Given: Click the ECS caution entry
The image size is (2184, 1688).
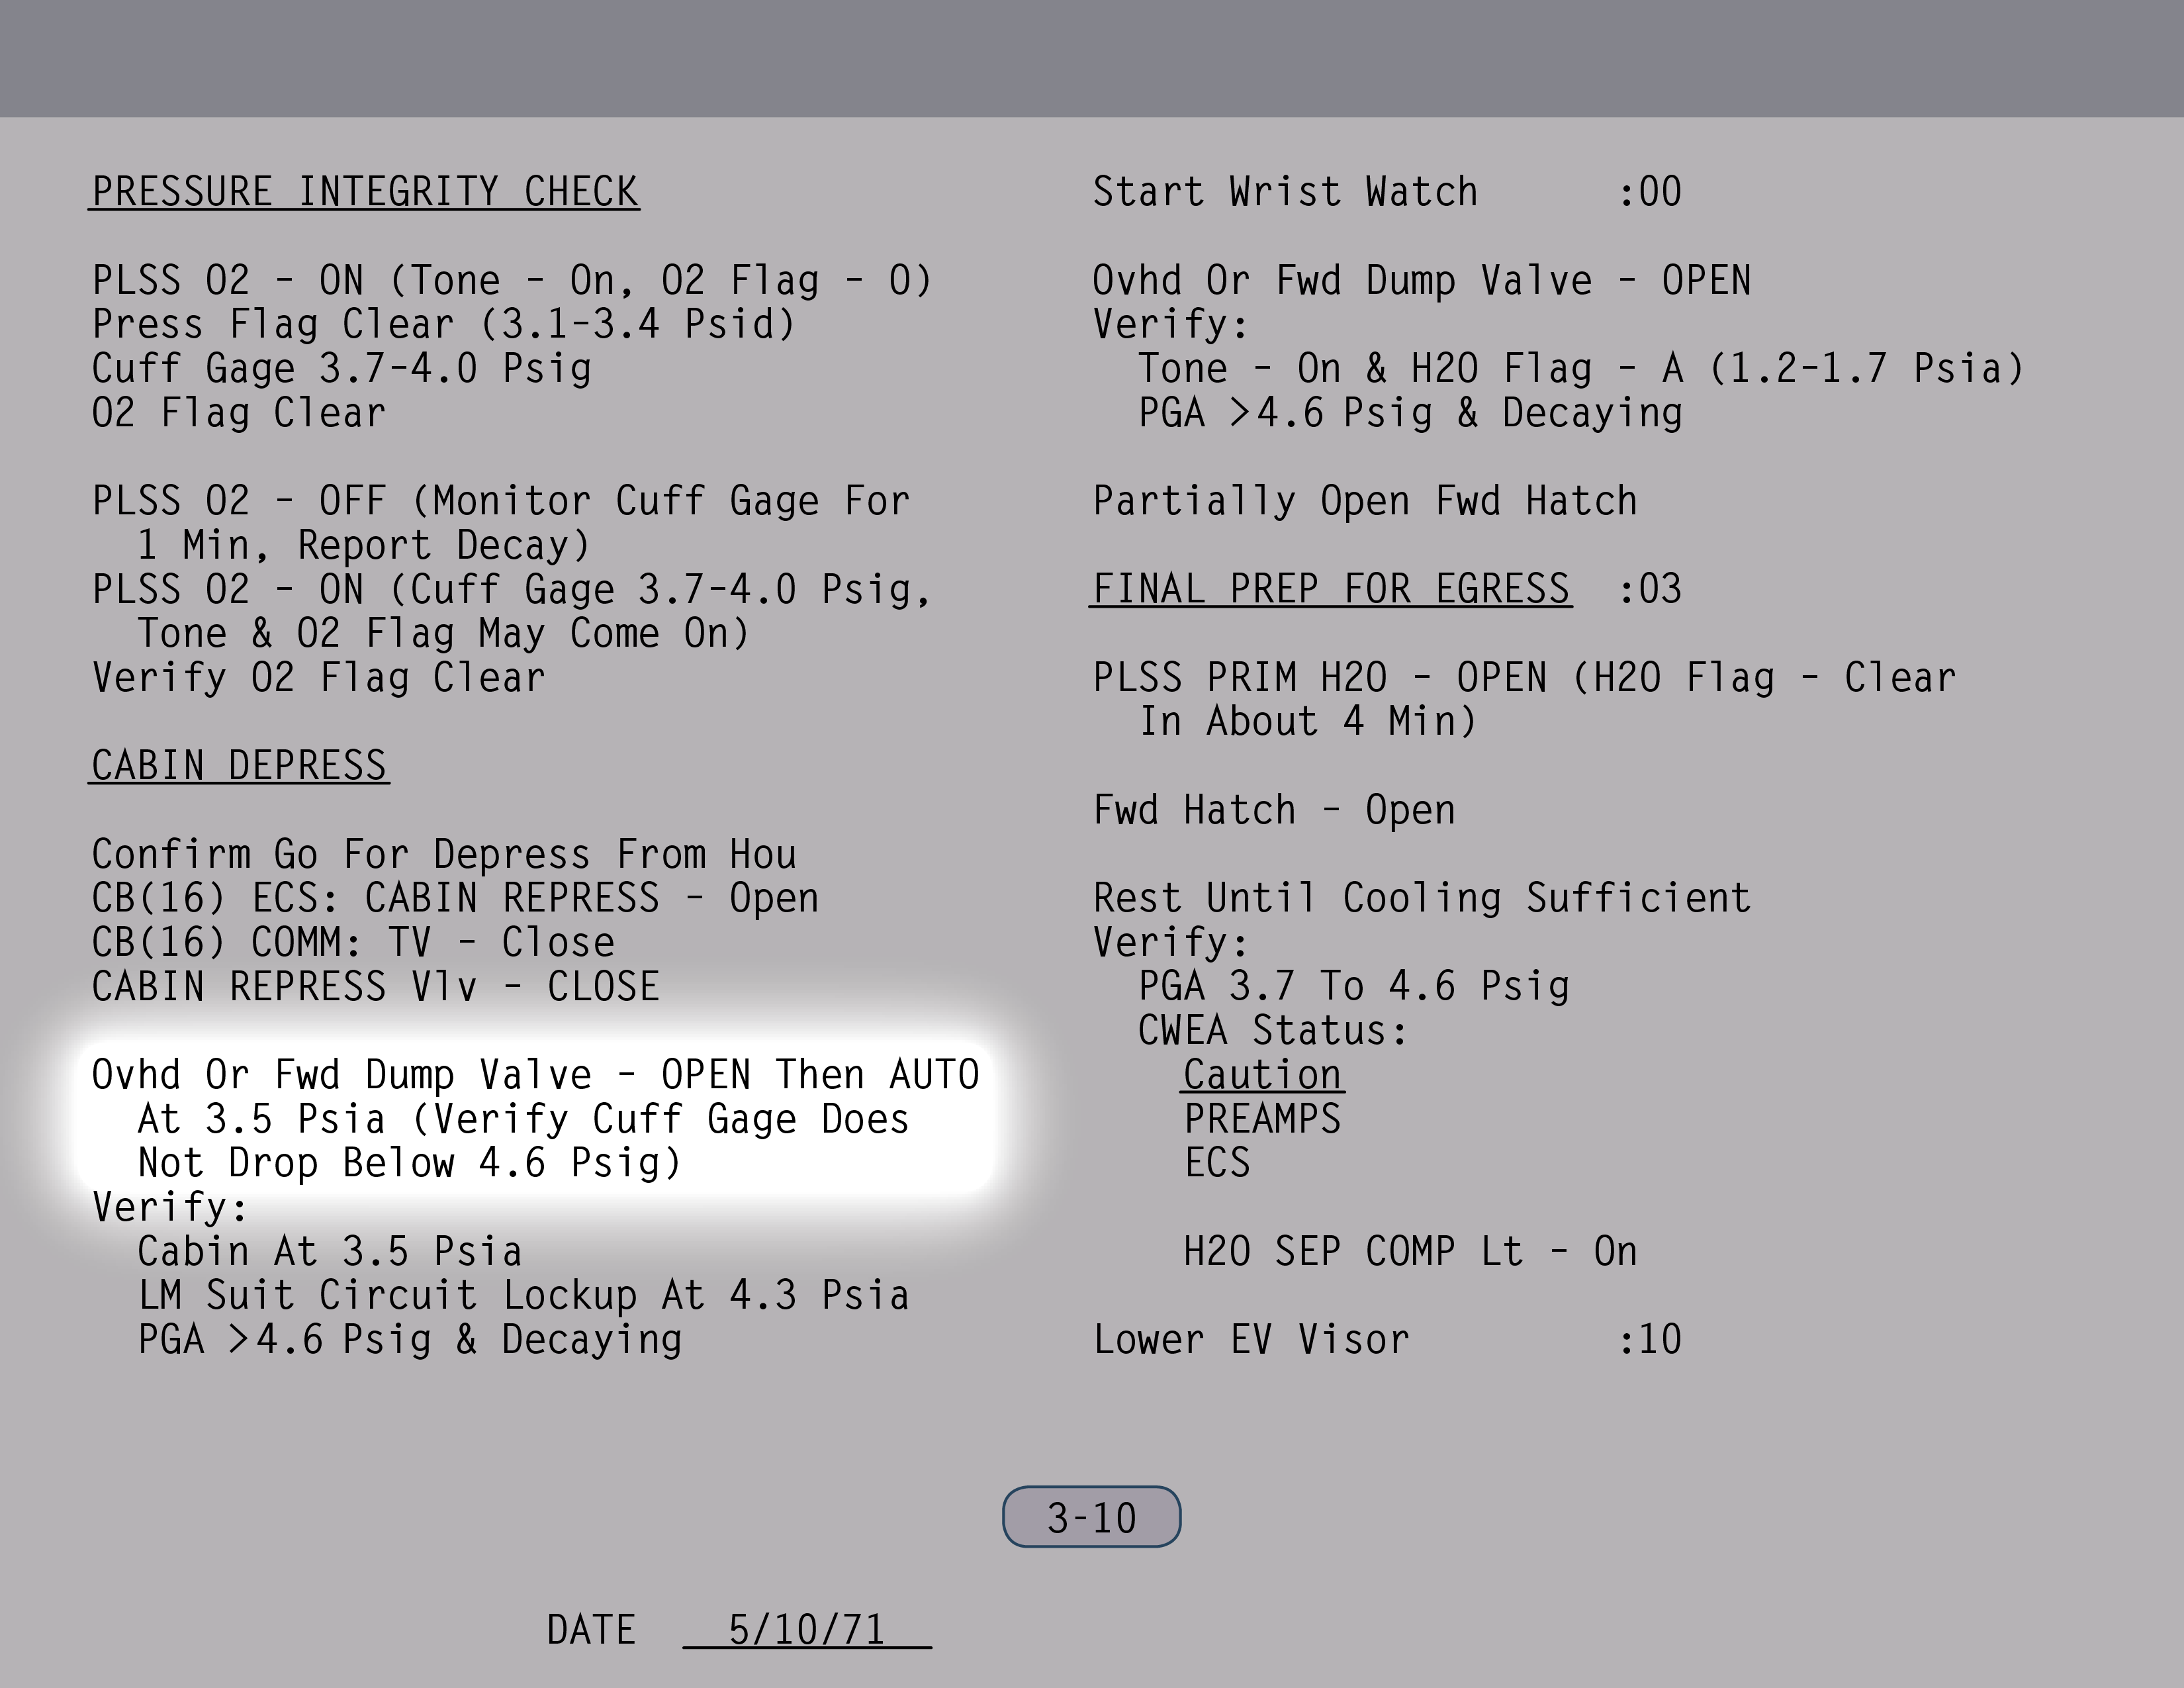Looking at the screenshot, I should 1217,1163.
